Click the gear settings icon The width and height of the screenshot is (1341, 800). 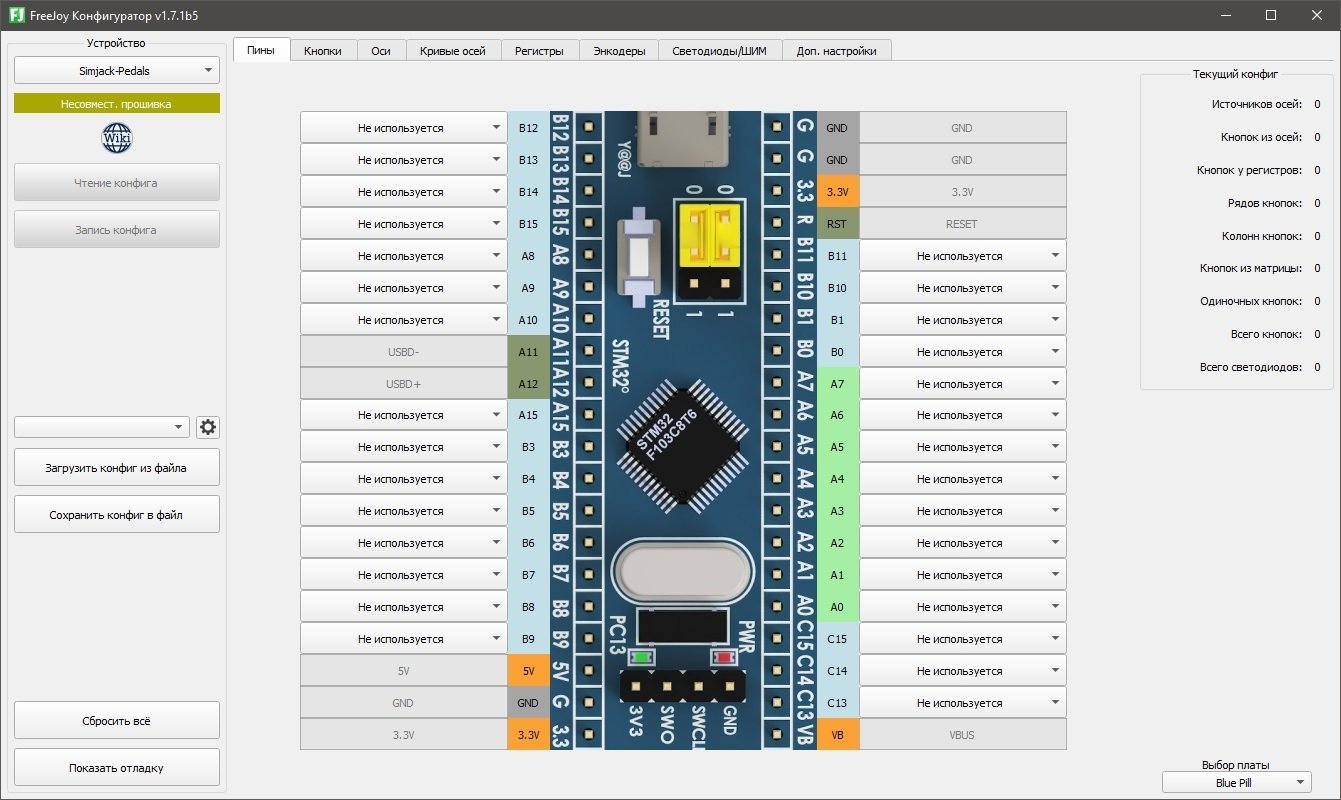208,427
